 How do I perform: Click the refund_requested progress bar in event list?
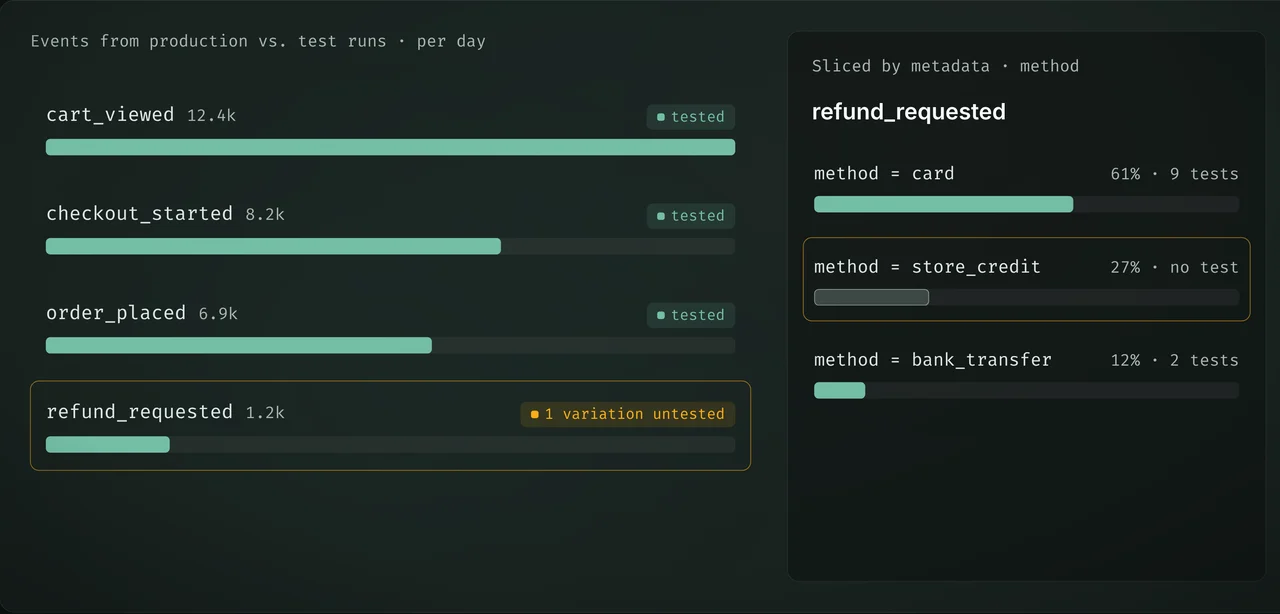point(390,444)
